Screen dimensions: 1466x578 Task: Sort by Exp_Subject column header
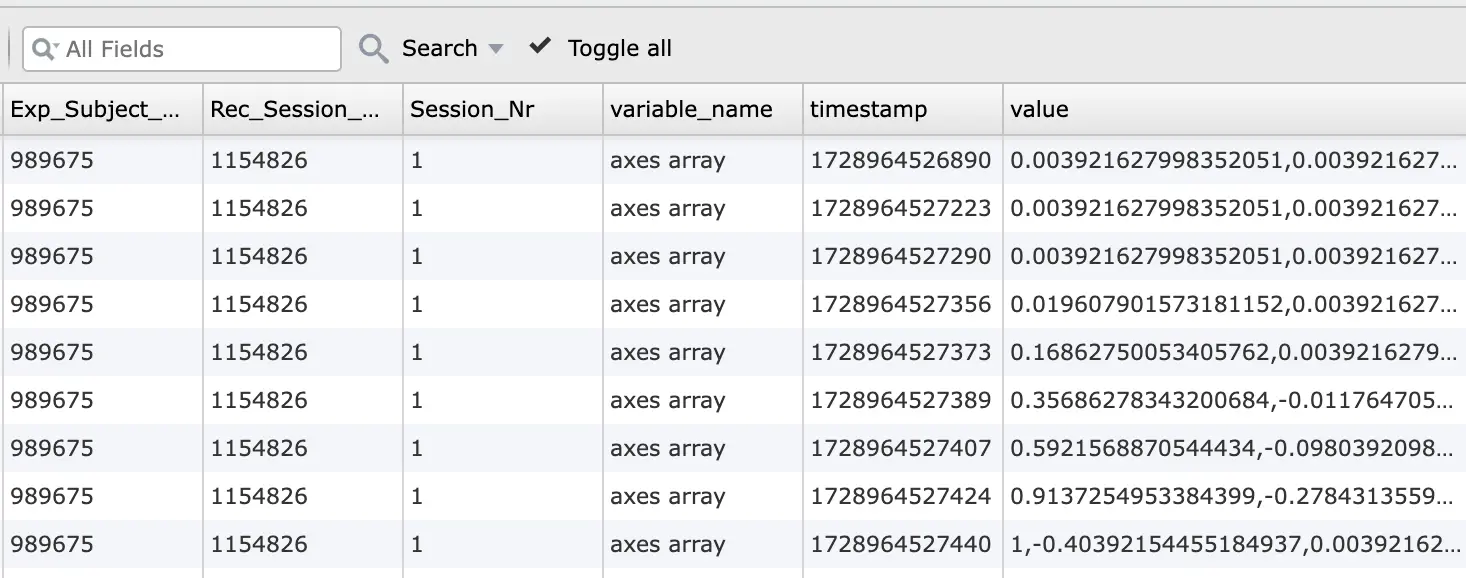click(102, 109)
